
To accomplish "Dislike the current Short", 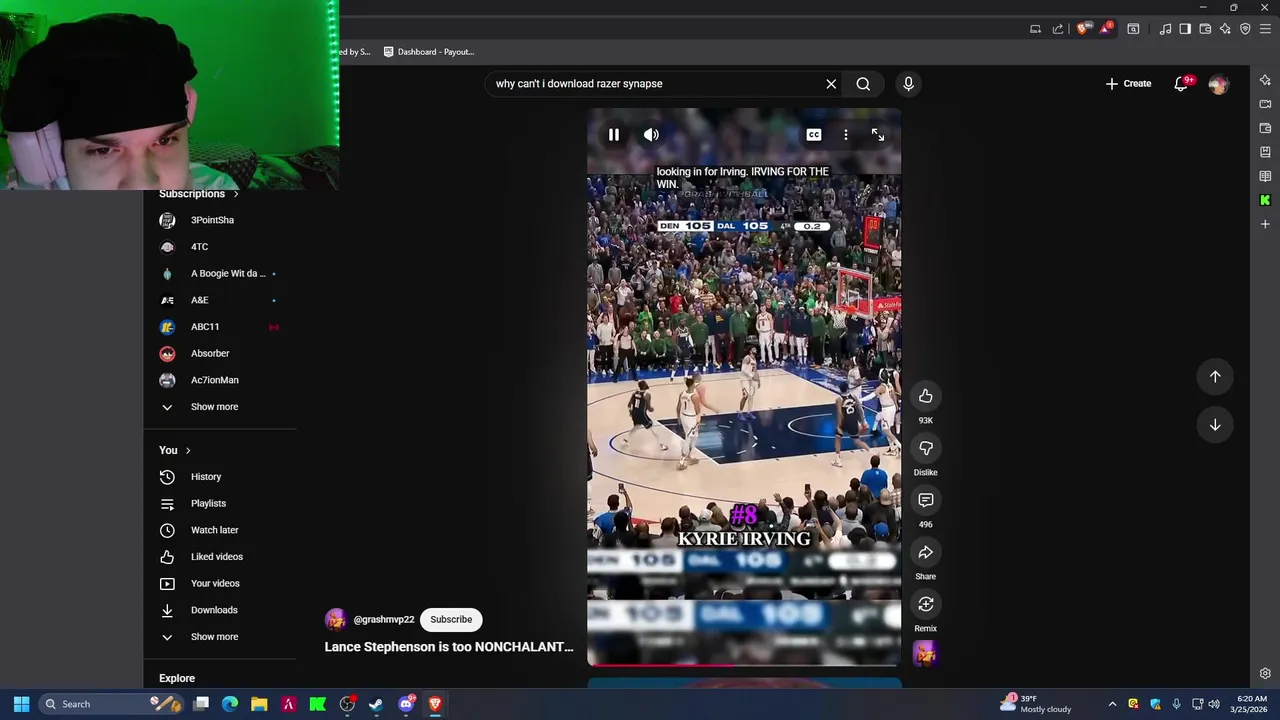I will pyautogui.click(x=926, y=448).
